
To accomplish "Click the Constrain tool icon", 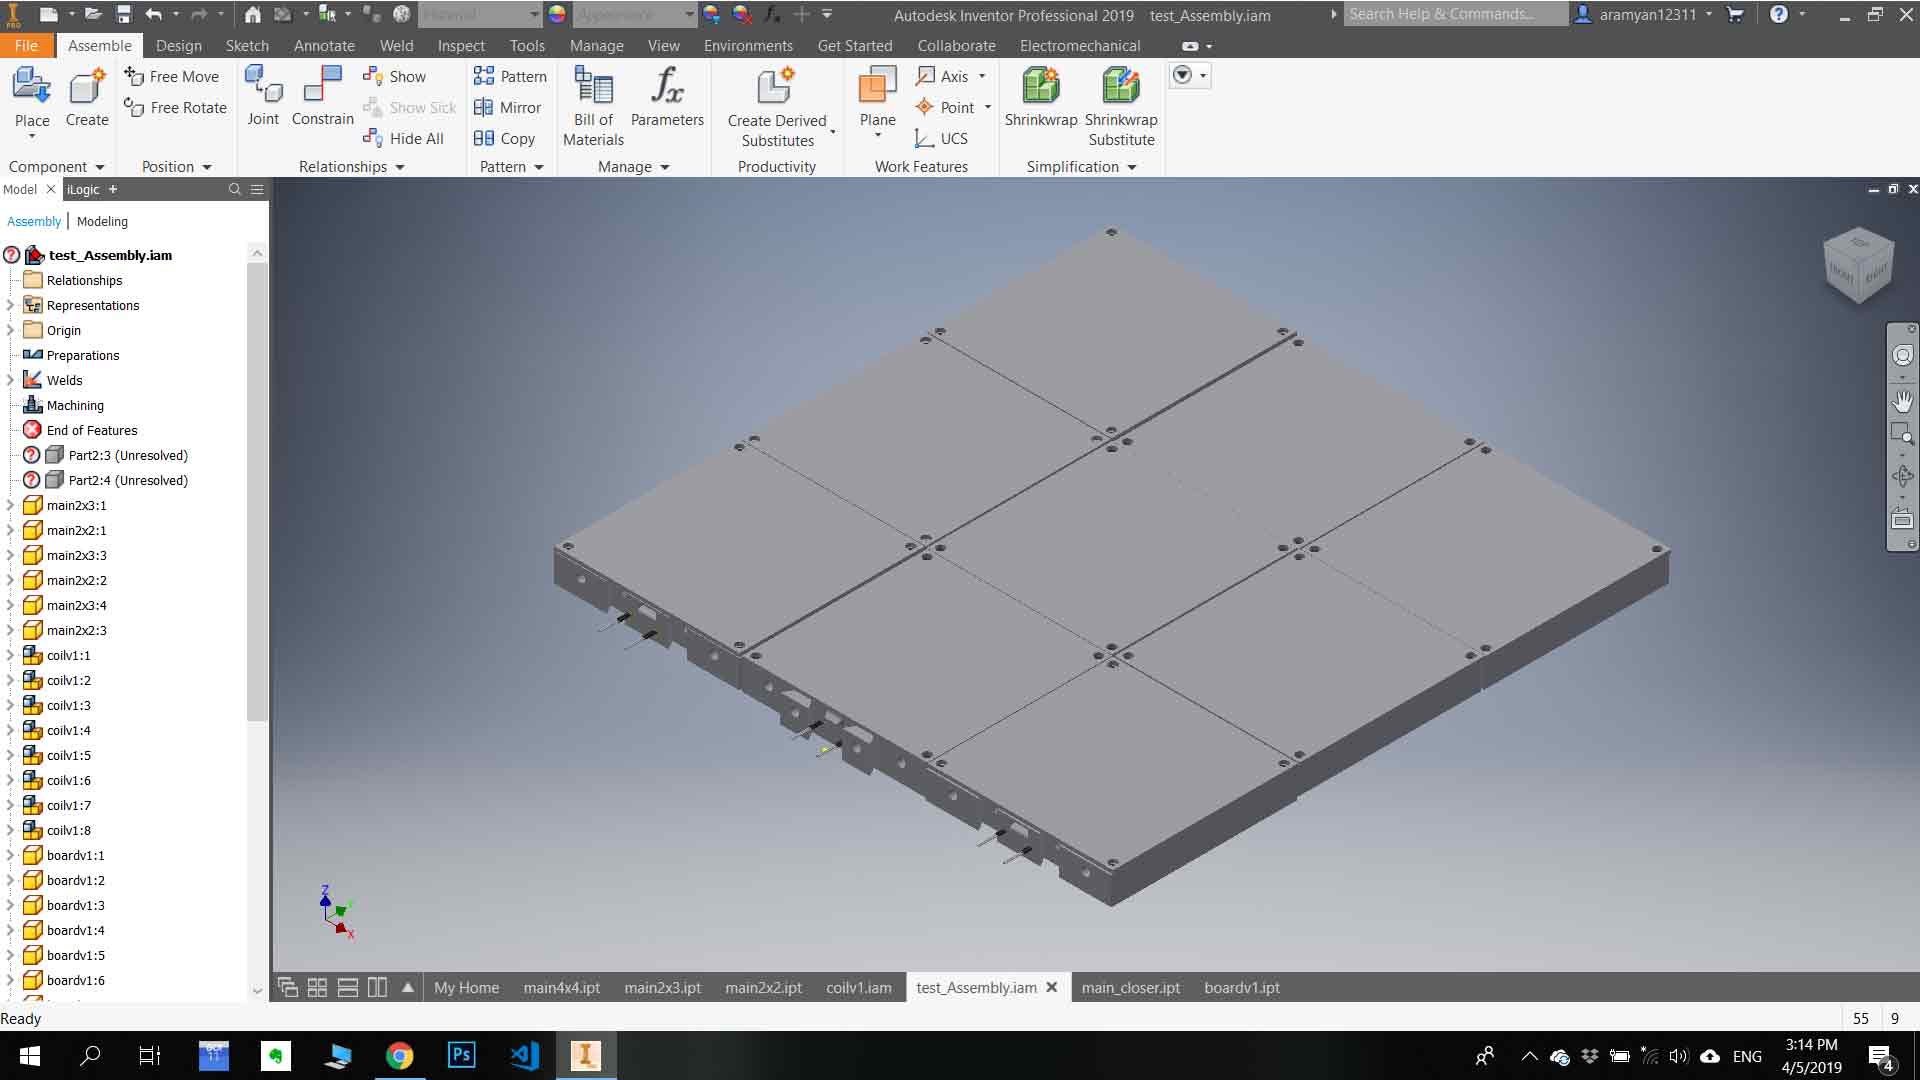I will (322, 86).
